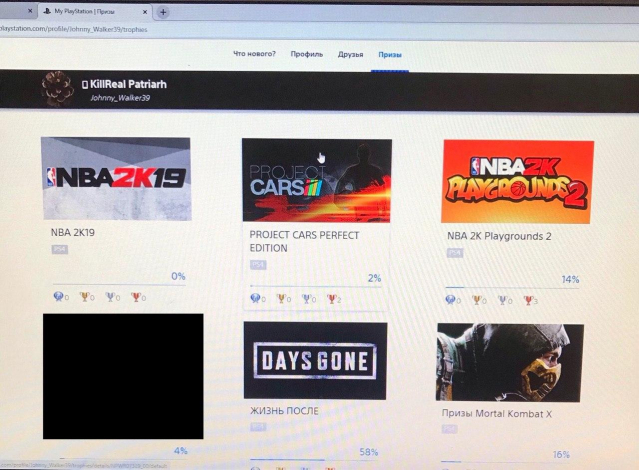
Task: Open the "Что нового?" menu item
Action: 254,54
